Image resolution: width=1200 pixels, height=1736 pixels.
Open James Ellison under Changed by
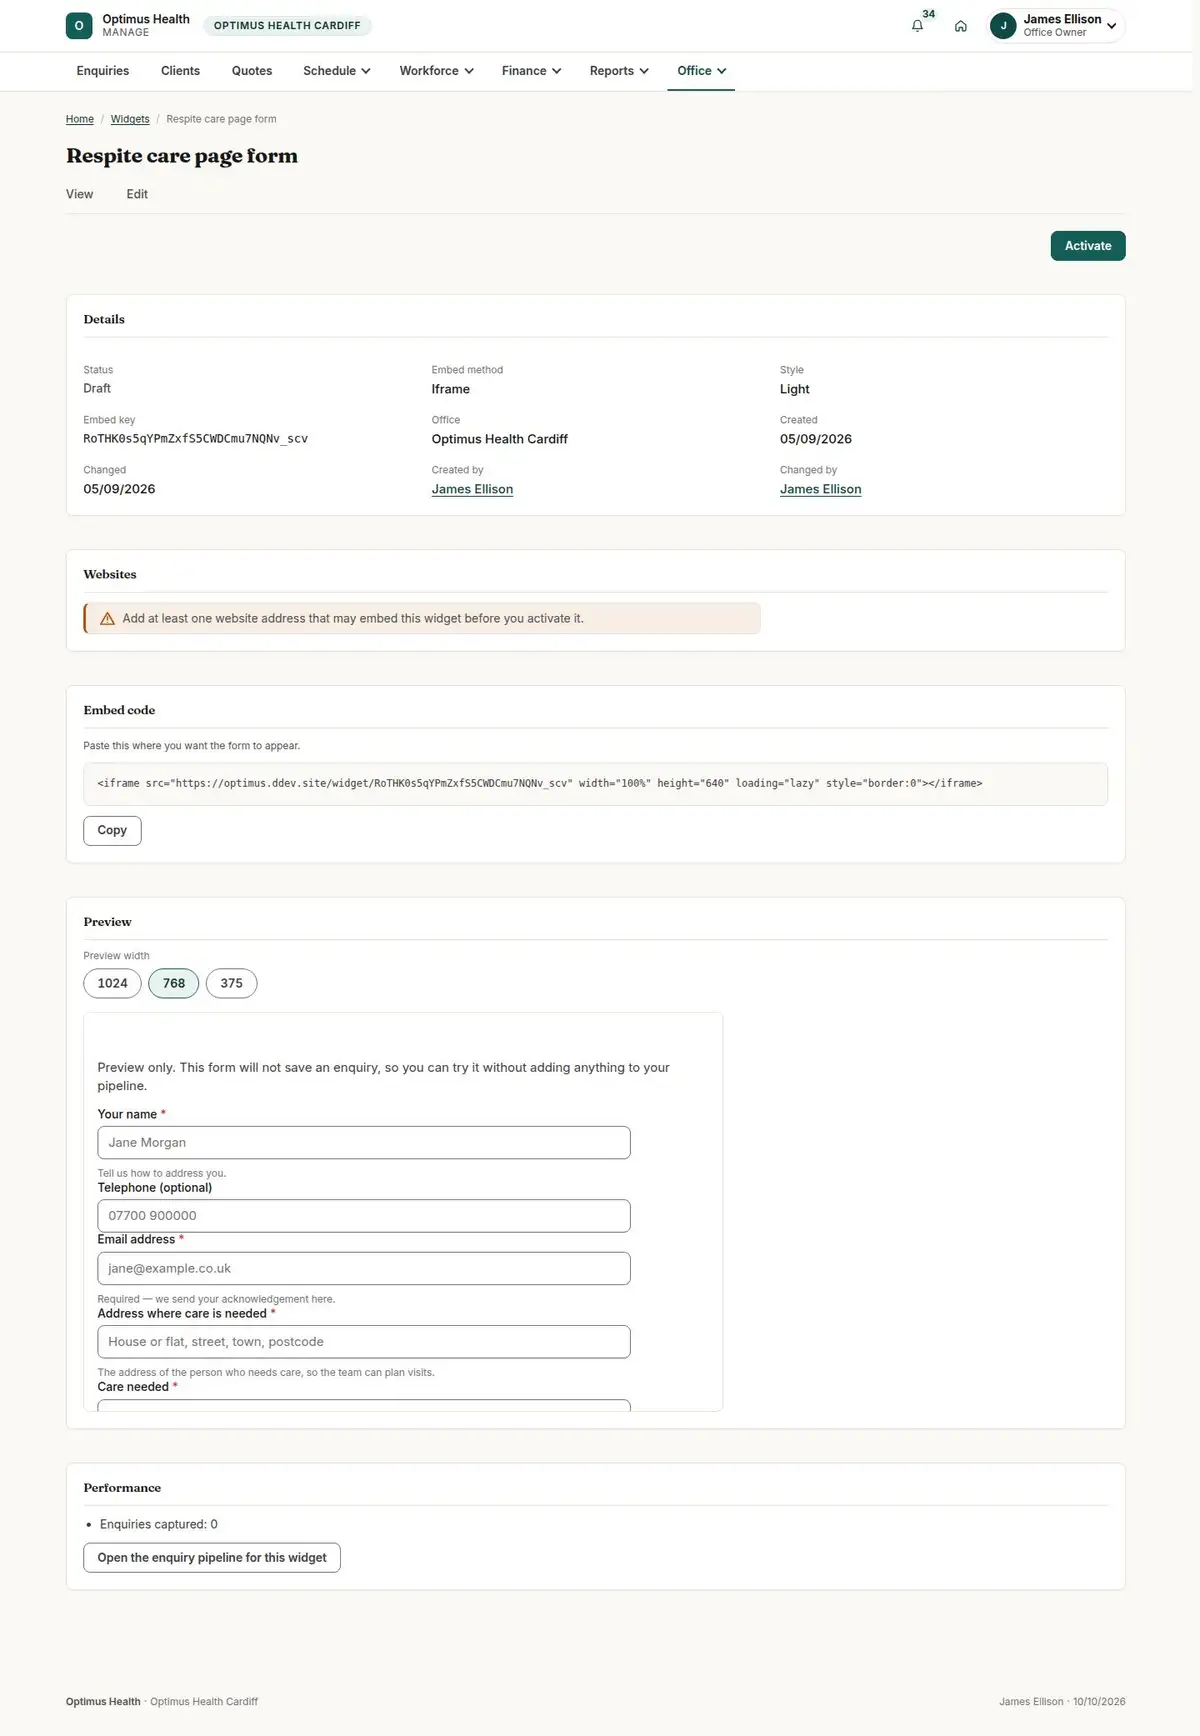click(x=820, y=489)
